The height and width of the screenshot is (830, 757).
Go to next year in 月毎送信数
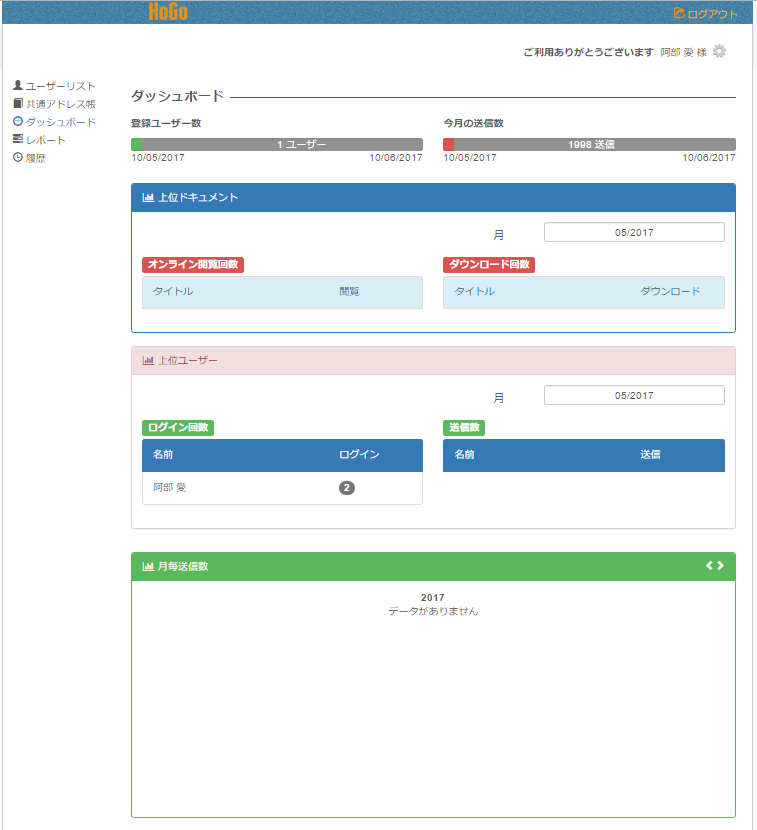pos(721,566)
